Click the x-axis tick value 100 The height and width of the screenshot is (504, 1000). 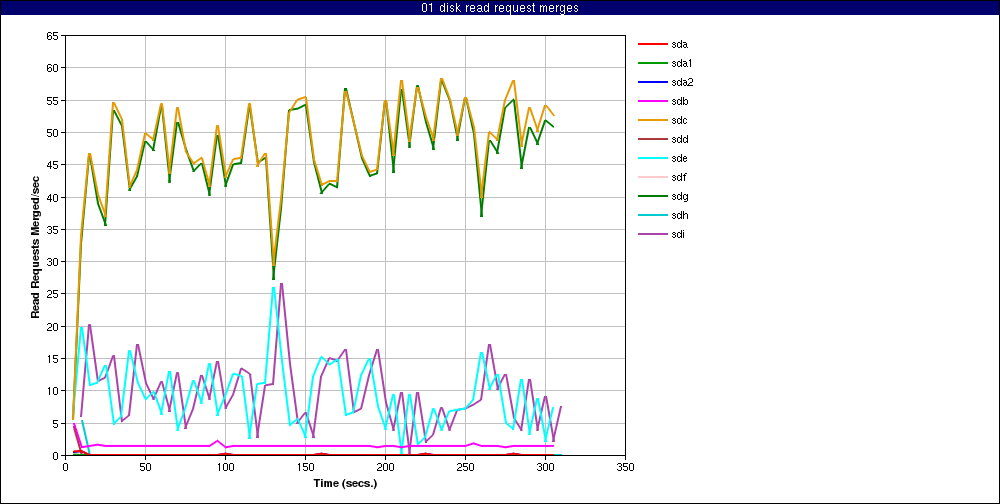[225, 466]
